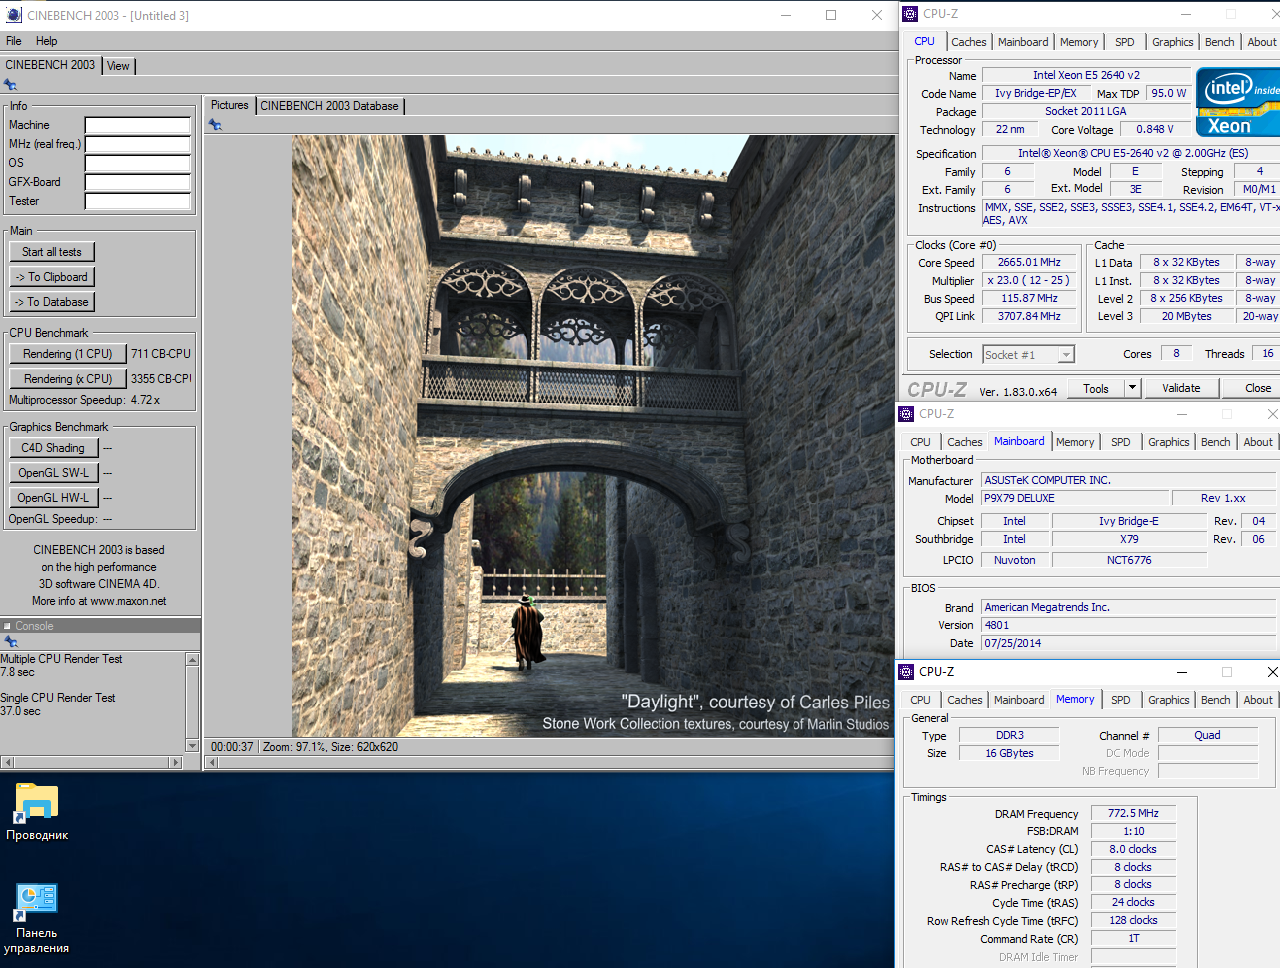The image size is (1280, 968).
Task: Click picture viewer horizontal scrollbar left arrow
Action: (211, 763)
